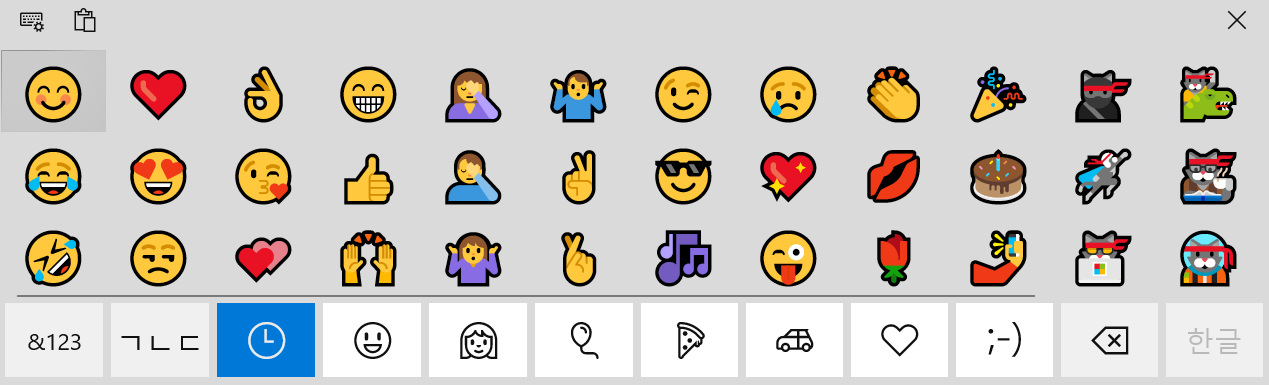This screenshot has height=385, width=1269.
Task: Open the transportation car category tab
Action: point(795,341)
